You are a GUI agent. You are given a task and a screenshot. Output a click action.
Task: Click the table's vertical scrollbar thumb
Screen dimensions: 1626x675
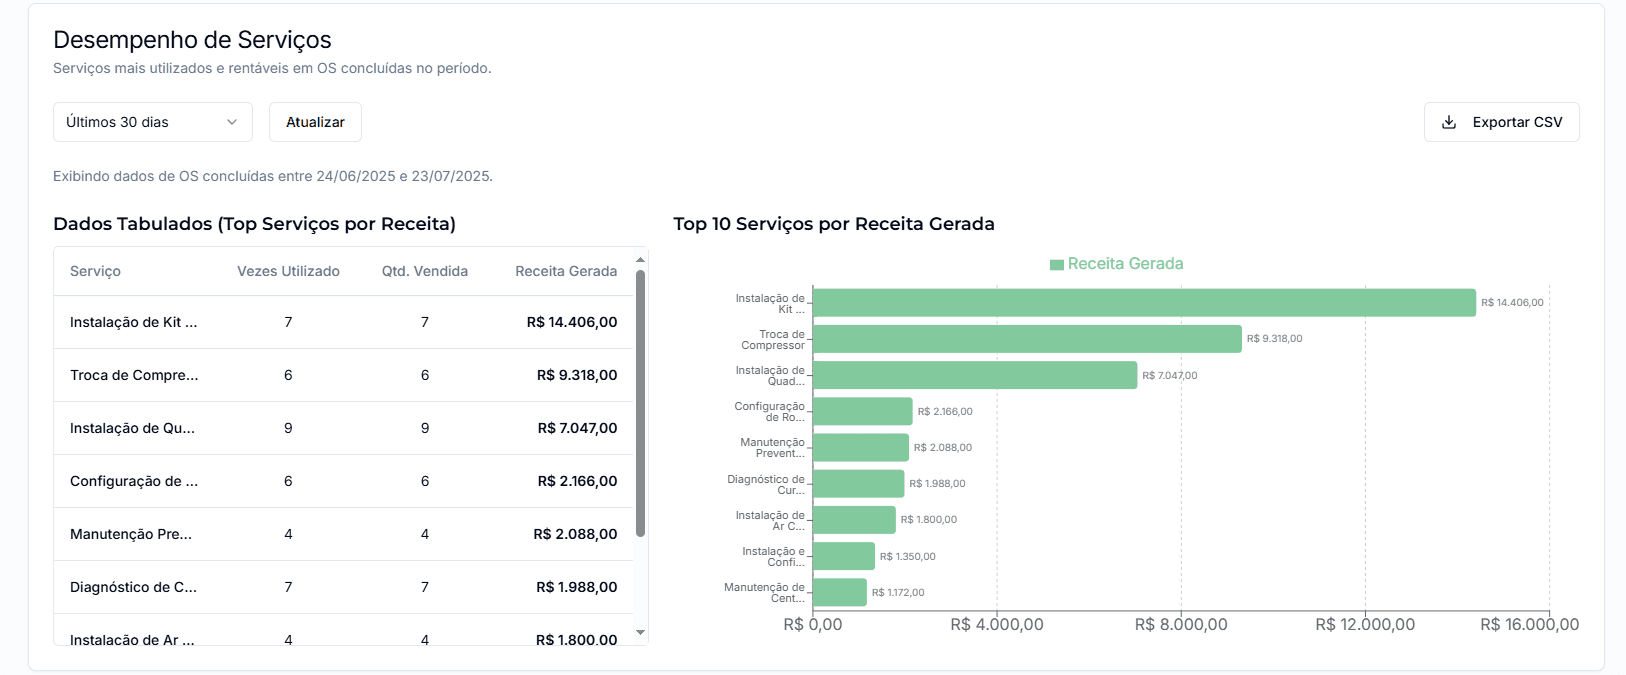pyautogui.click(x=640, y=400)
